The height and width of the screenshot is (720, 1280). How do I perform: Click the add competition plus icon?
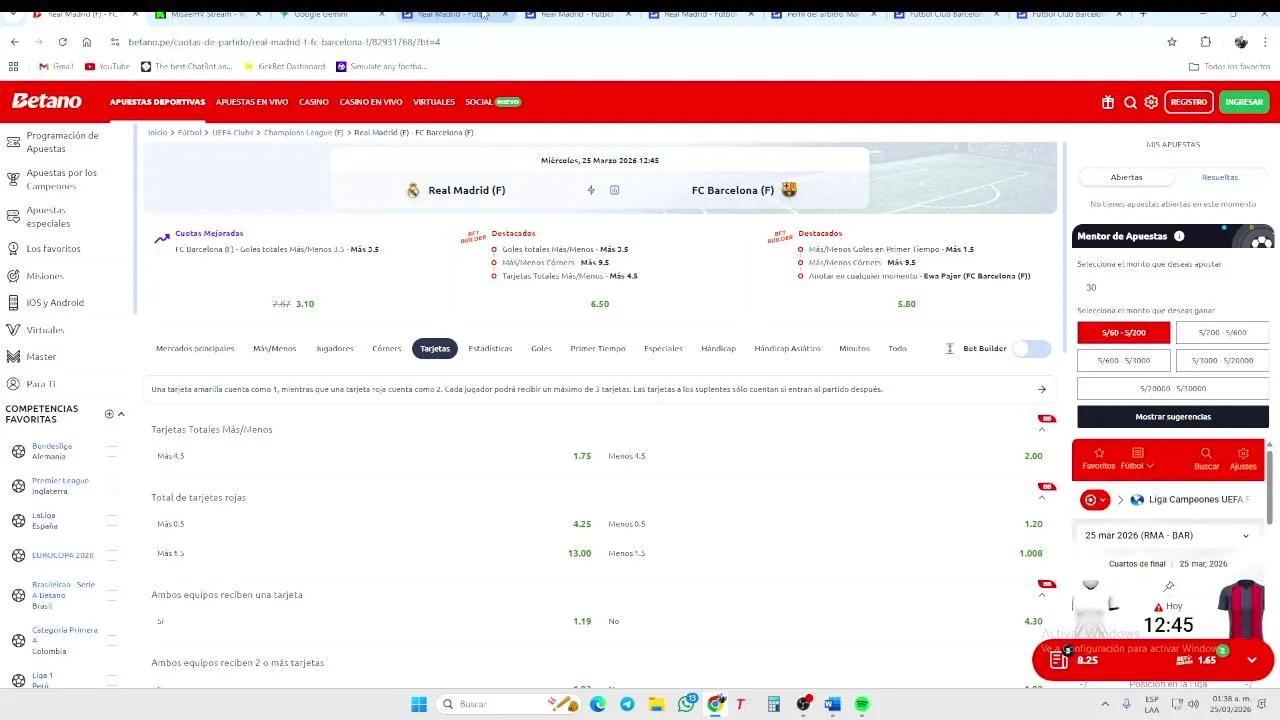[x=109, y=414]
